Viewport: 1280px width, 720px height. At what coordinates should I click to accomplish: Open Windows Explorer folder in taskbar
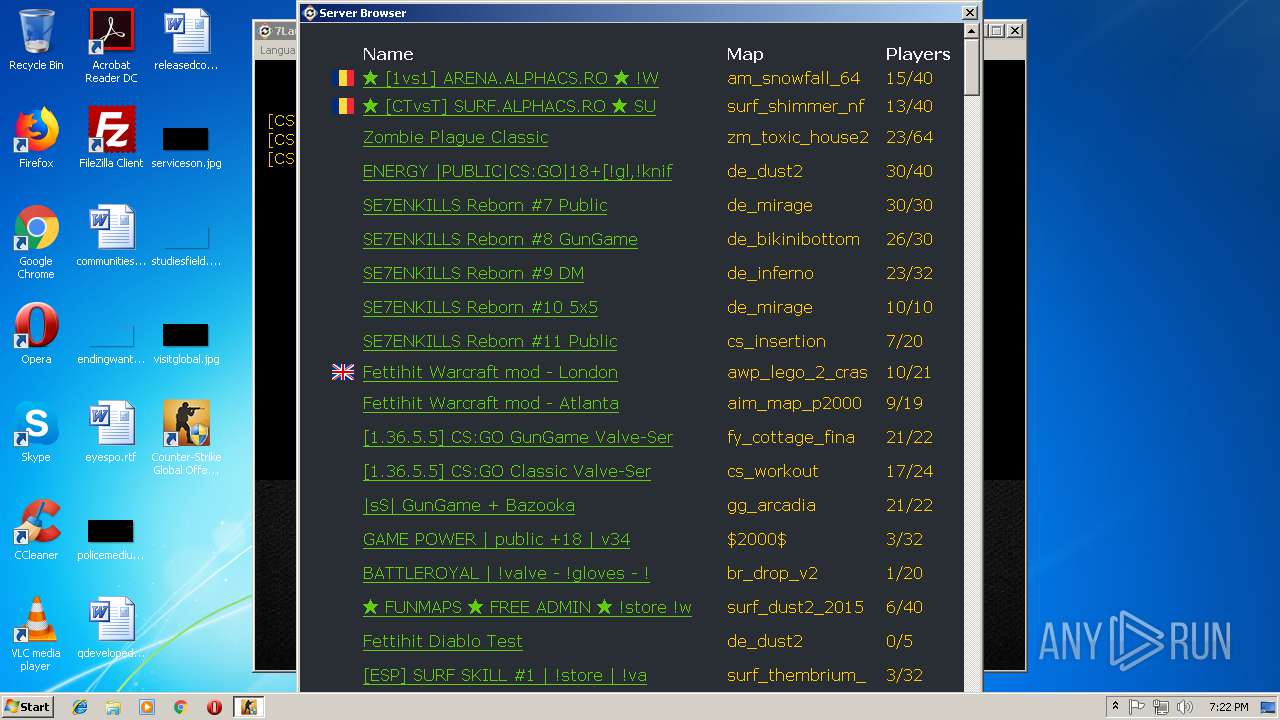113,707
